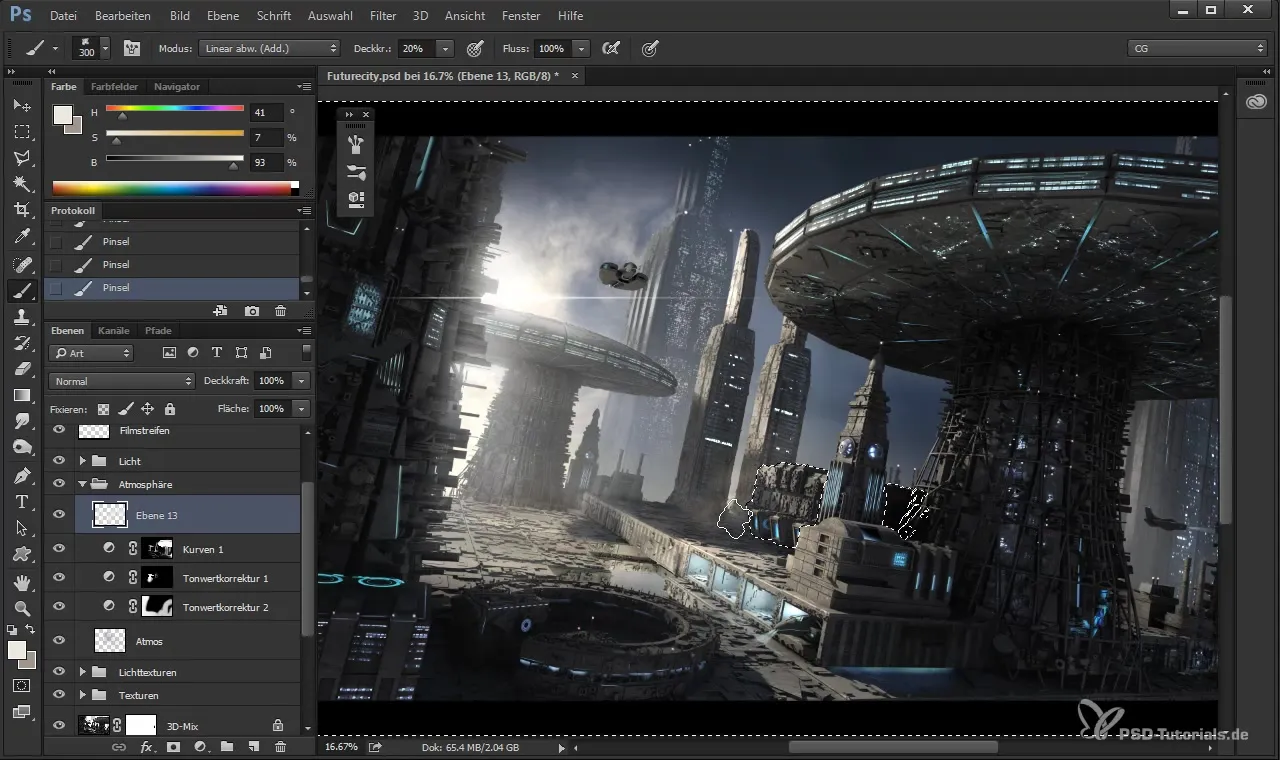
Task: Toggle Quick Mask mode
Action: [x=21, y=686]
